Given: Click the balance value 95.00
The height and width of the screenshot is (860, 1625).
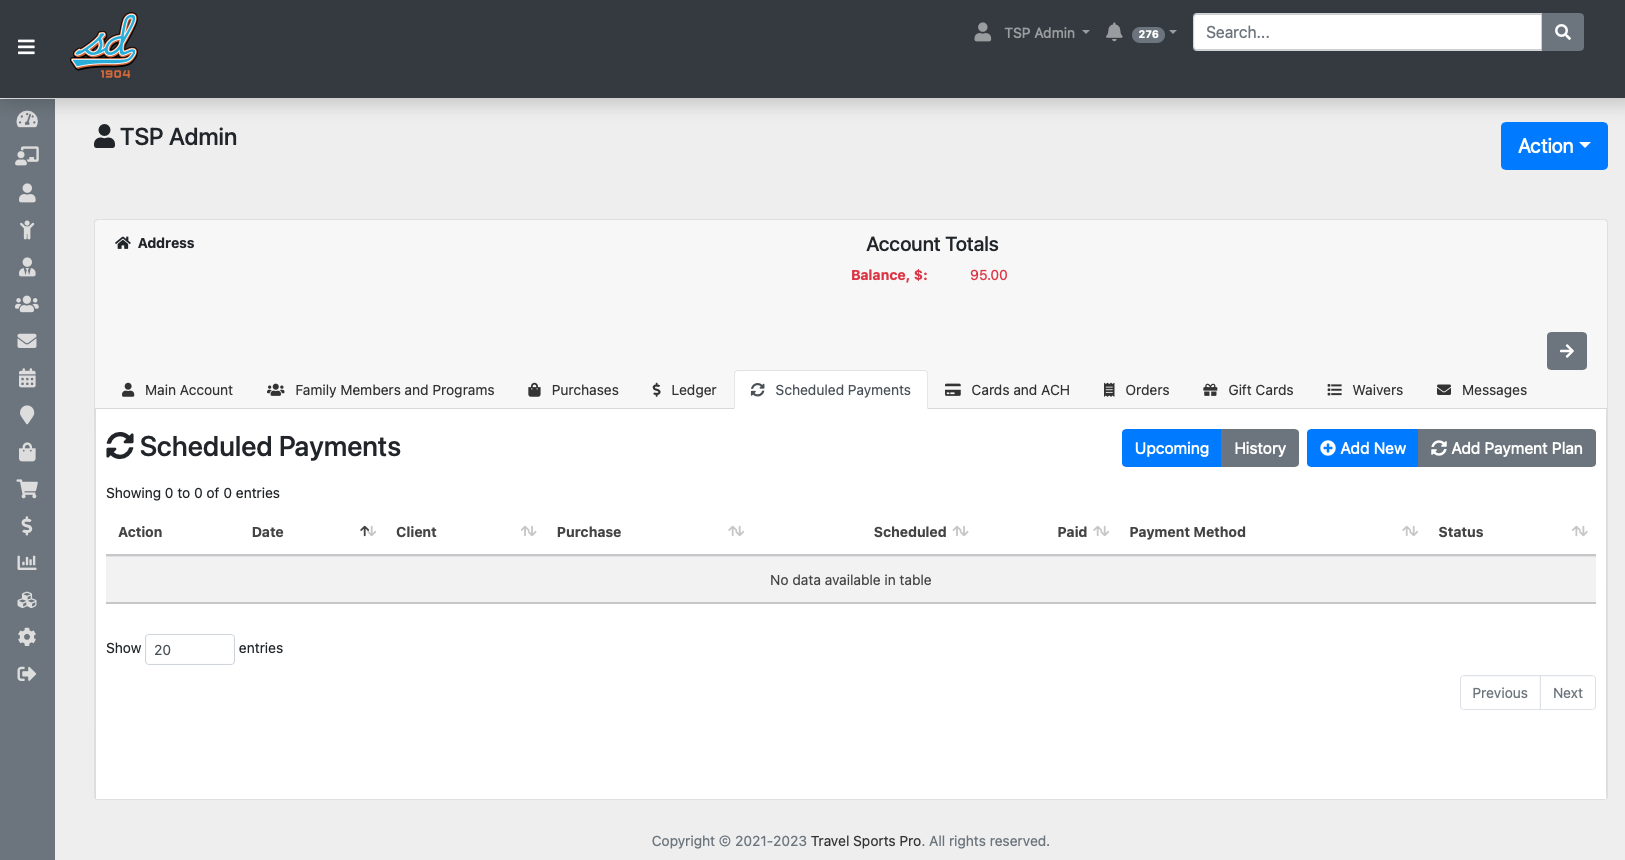Looking at the screenshot, I should [989, 275].
